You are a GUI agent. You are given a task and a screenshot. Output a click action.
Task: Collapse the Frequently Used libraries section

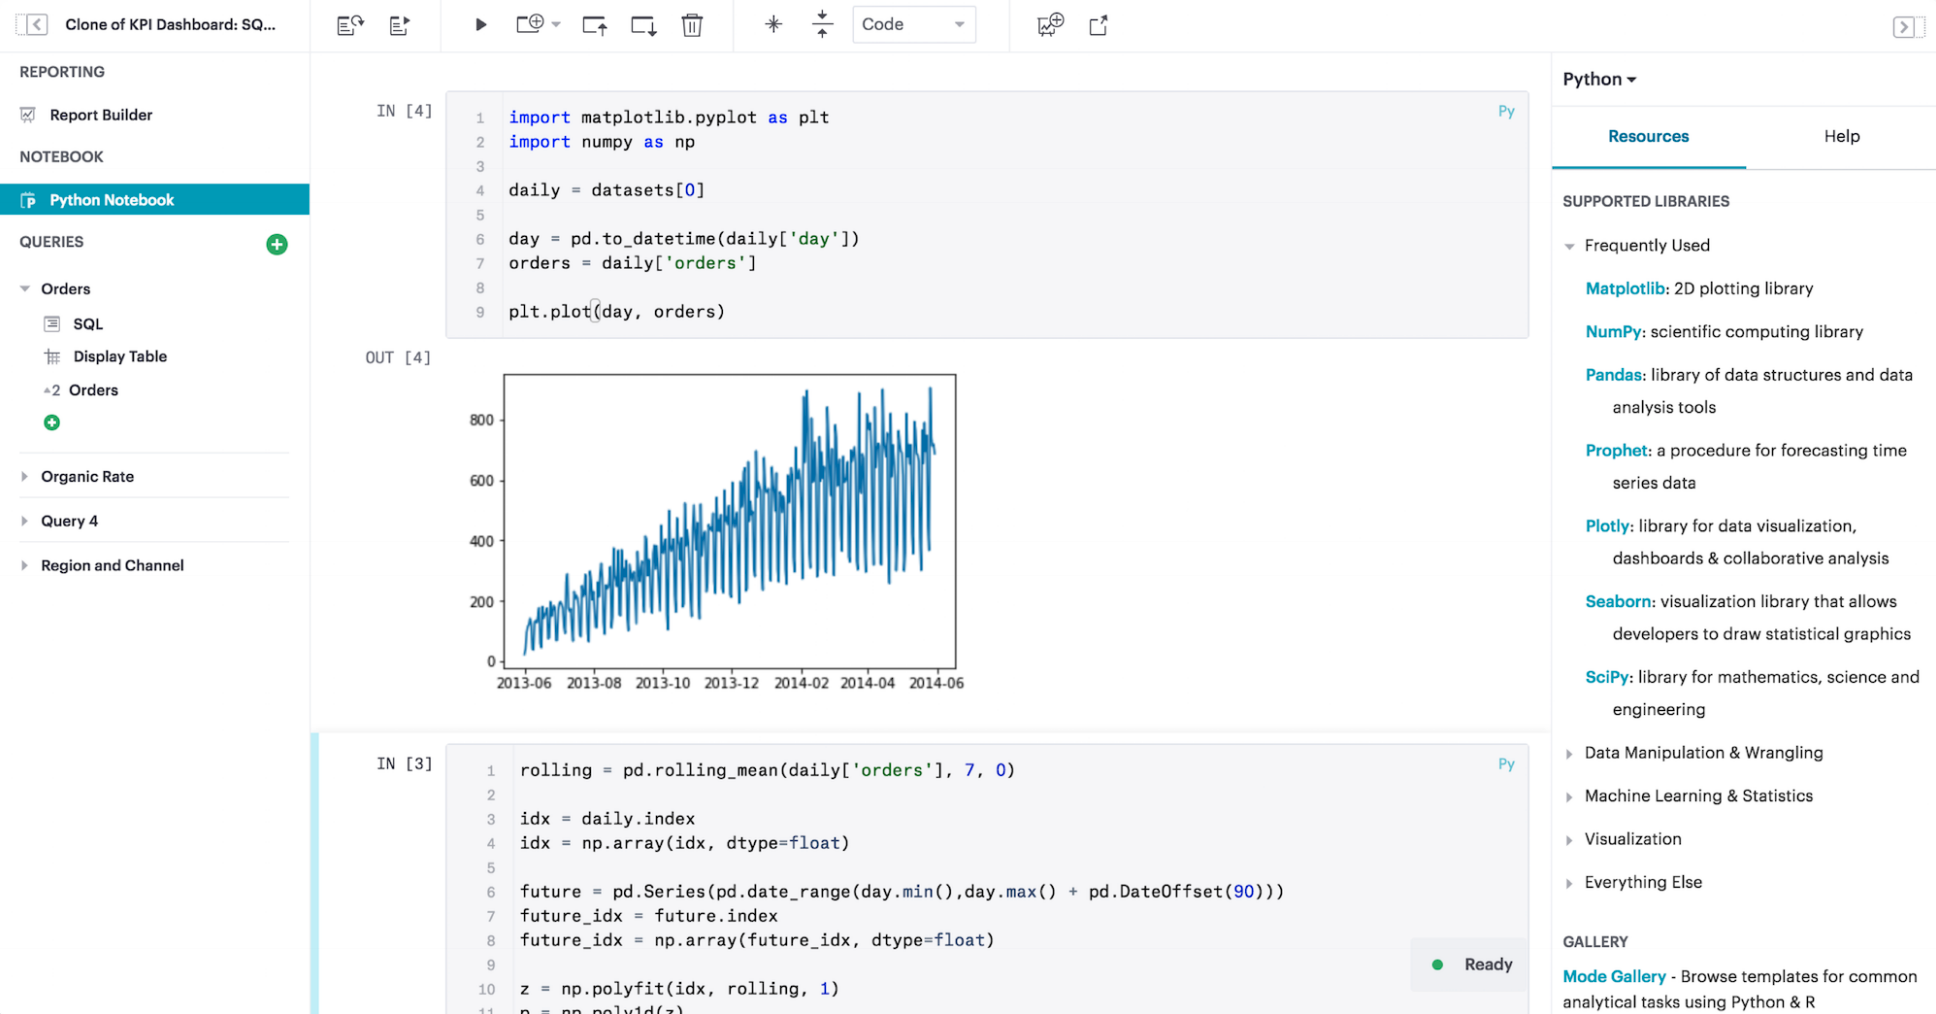pos(1570,246)
